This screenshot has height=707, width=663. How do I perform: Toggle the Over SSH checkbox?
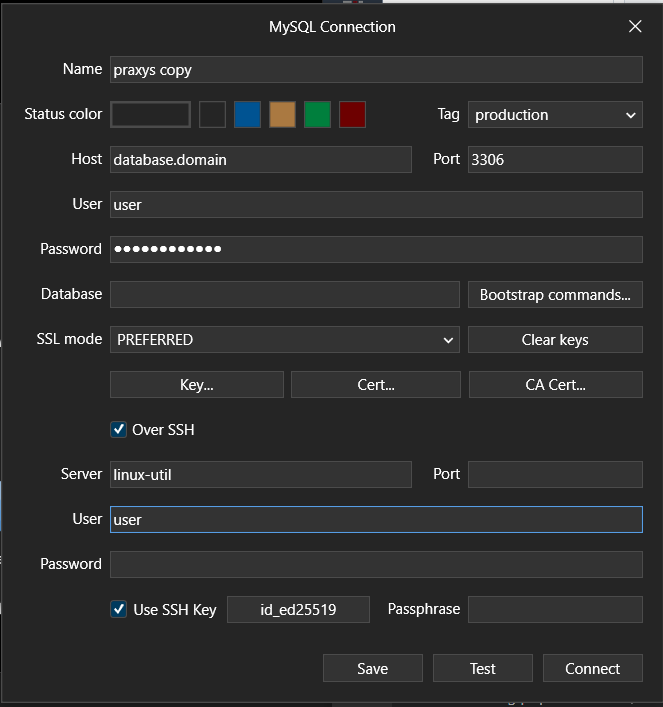(119, 429)
